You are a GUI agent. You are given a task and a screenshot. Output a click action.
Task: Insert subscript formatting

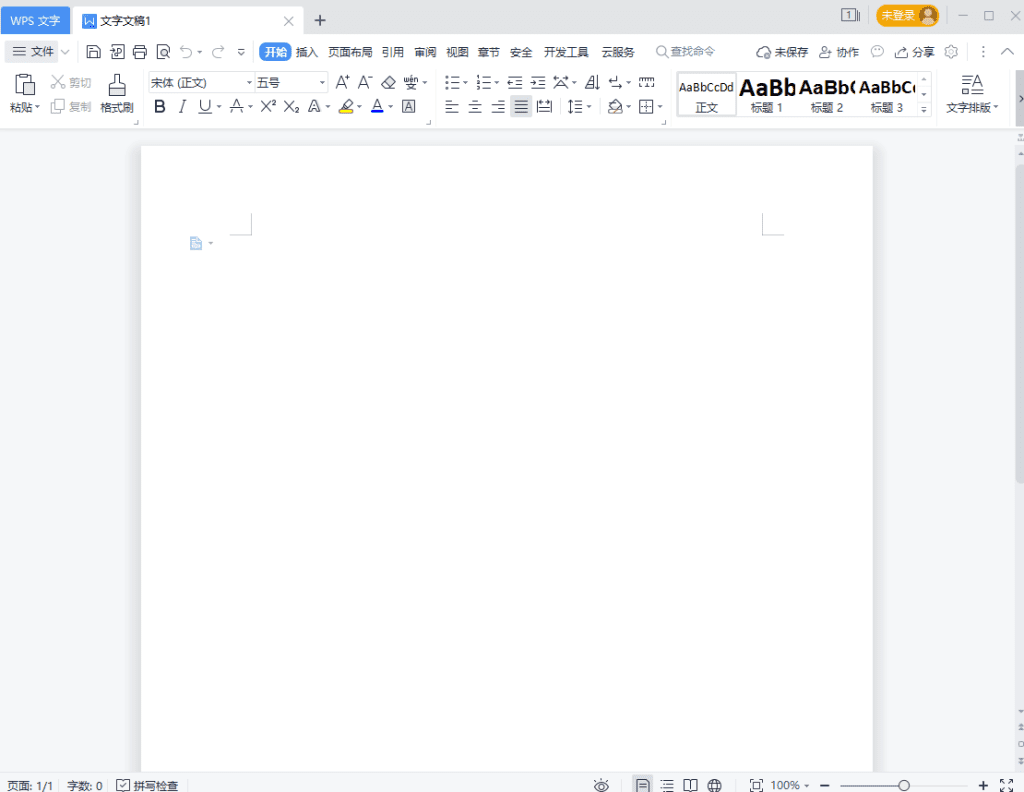click(x=290, y=106)
